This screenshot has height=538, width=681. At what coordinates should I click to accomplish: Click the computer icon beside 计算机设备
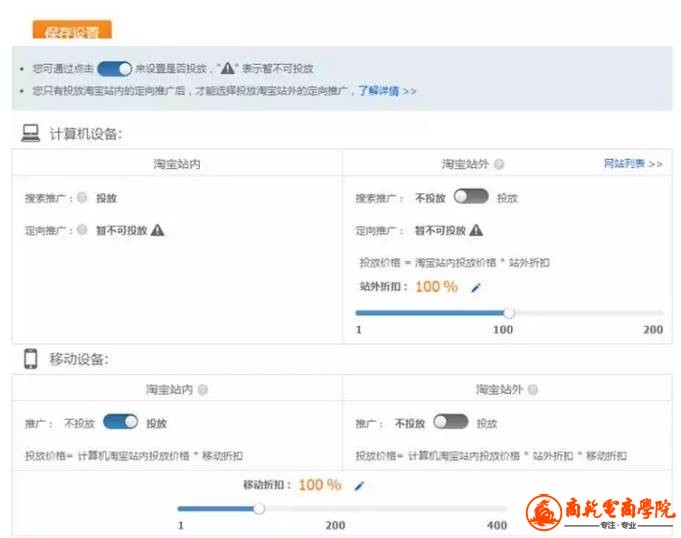pyautogui.click(x=30, y=133)
